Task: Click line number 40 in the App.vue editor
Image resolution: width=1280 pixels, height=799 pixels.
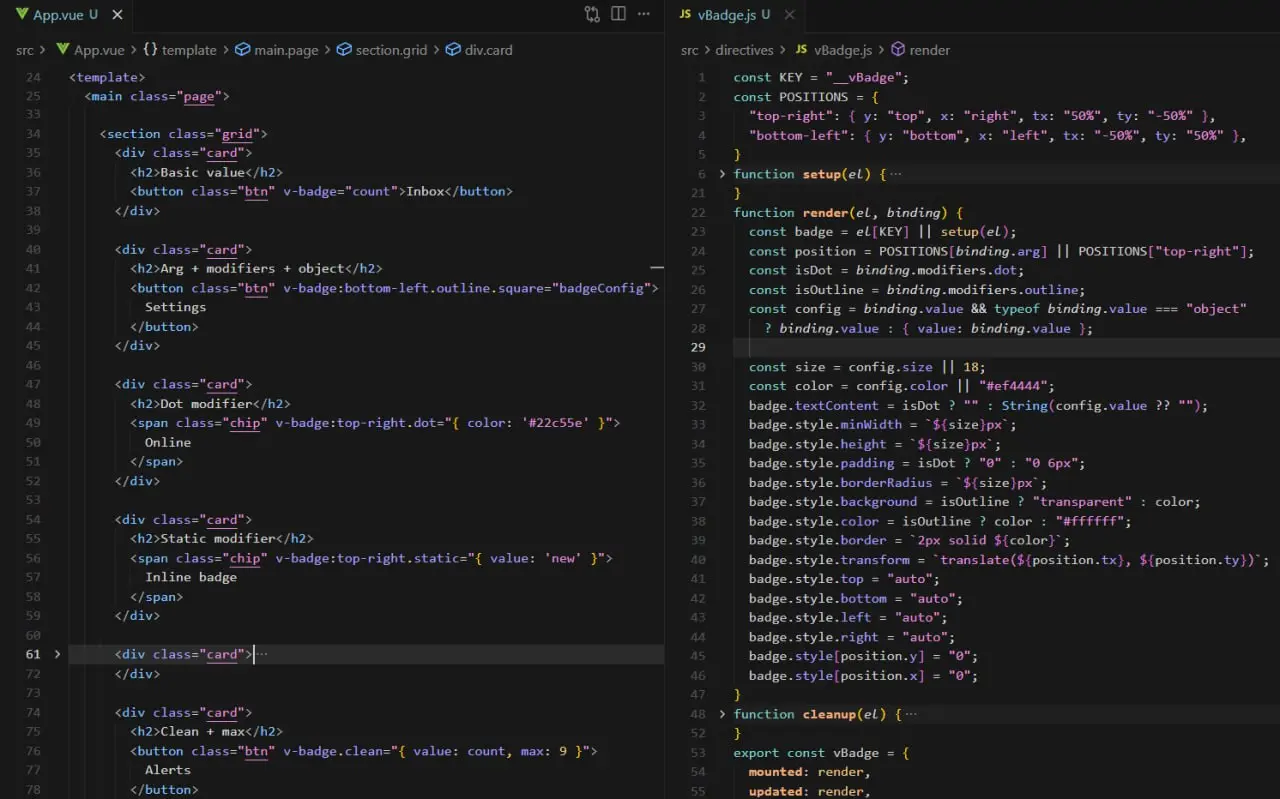Action: (33, 249)
